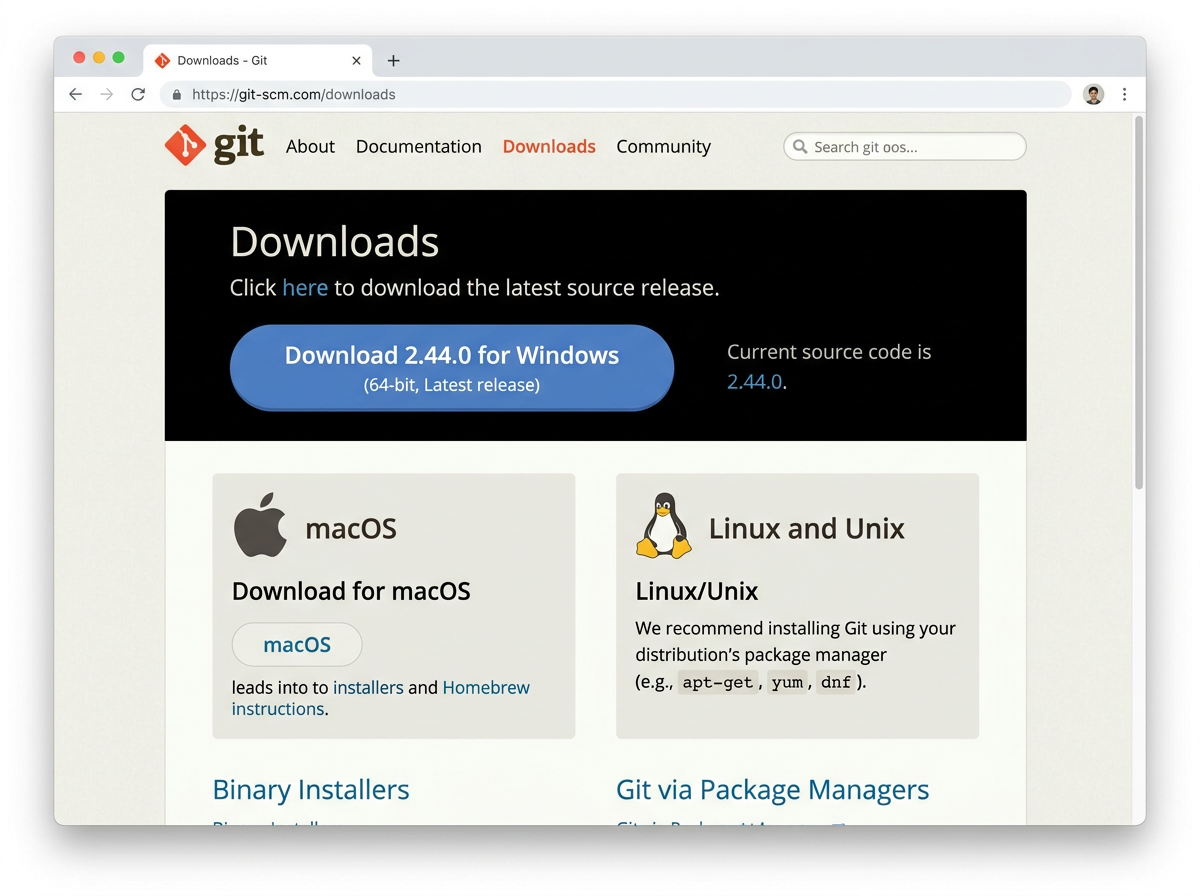Open the Community page

point(663,146)
